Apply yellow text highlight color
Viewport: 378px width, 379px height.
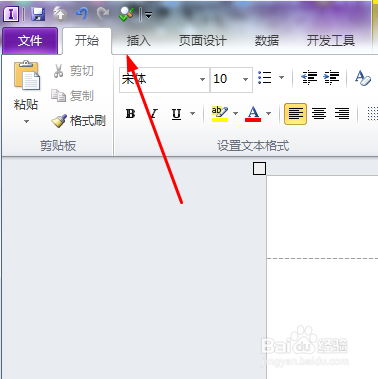tap(220, 114)
